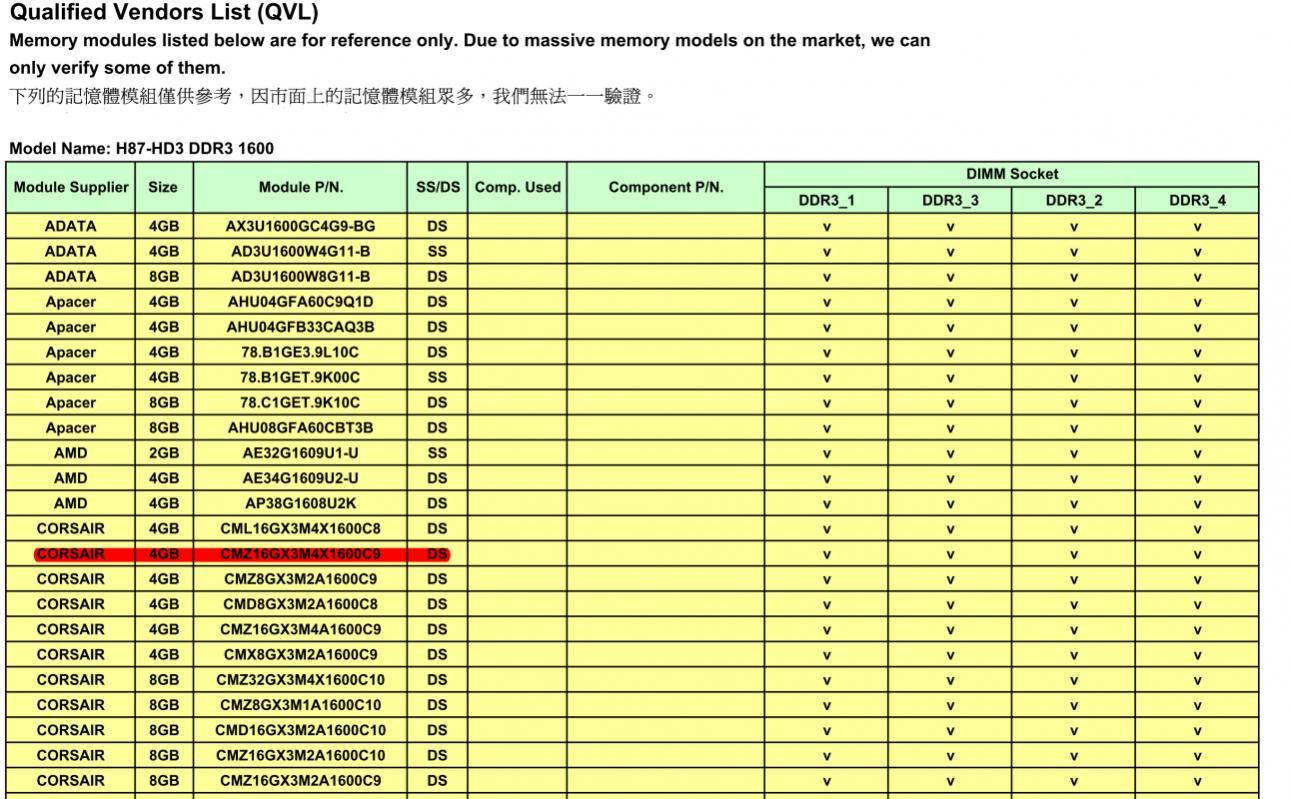Click the 'DDR3_1' column header
Image resolution: width=1291 pixels, height=799 pixels.
[x=826, y=201]
